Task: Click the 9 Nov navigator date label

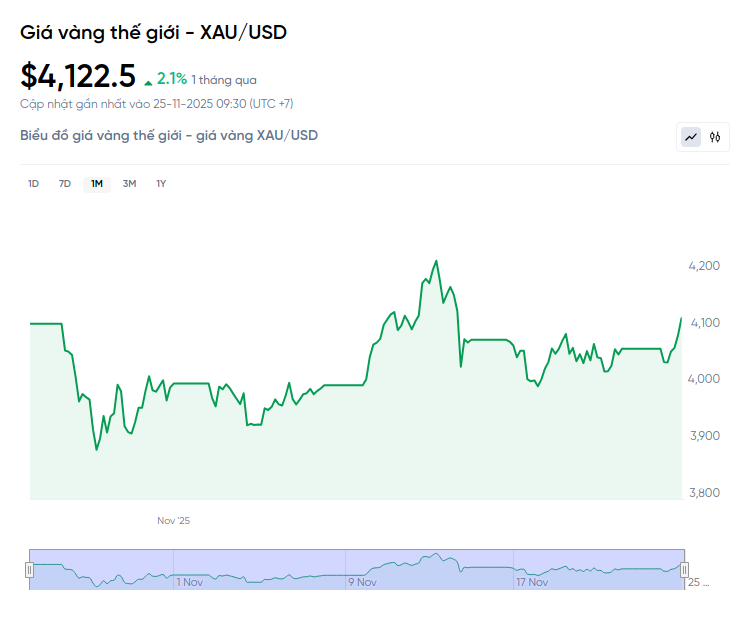Action: (x=362, y=582)
